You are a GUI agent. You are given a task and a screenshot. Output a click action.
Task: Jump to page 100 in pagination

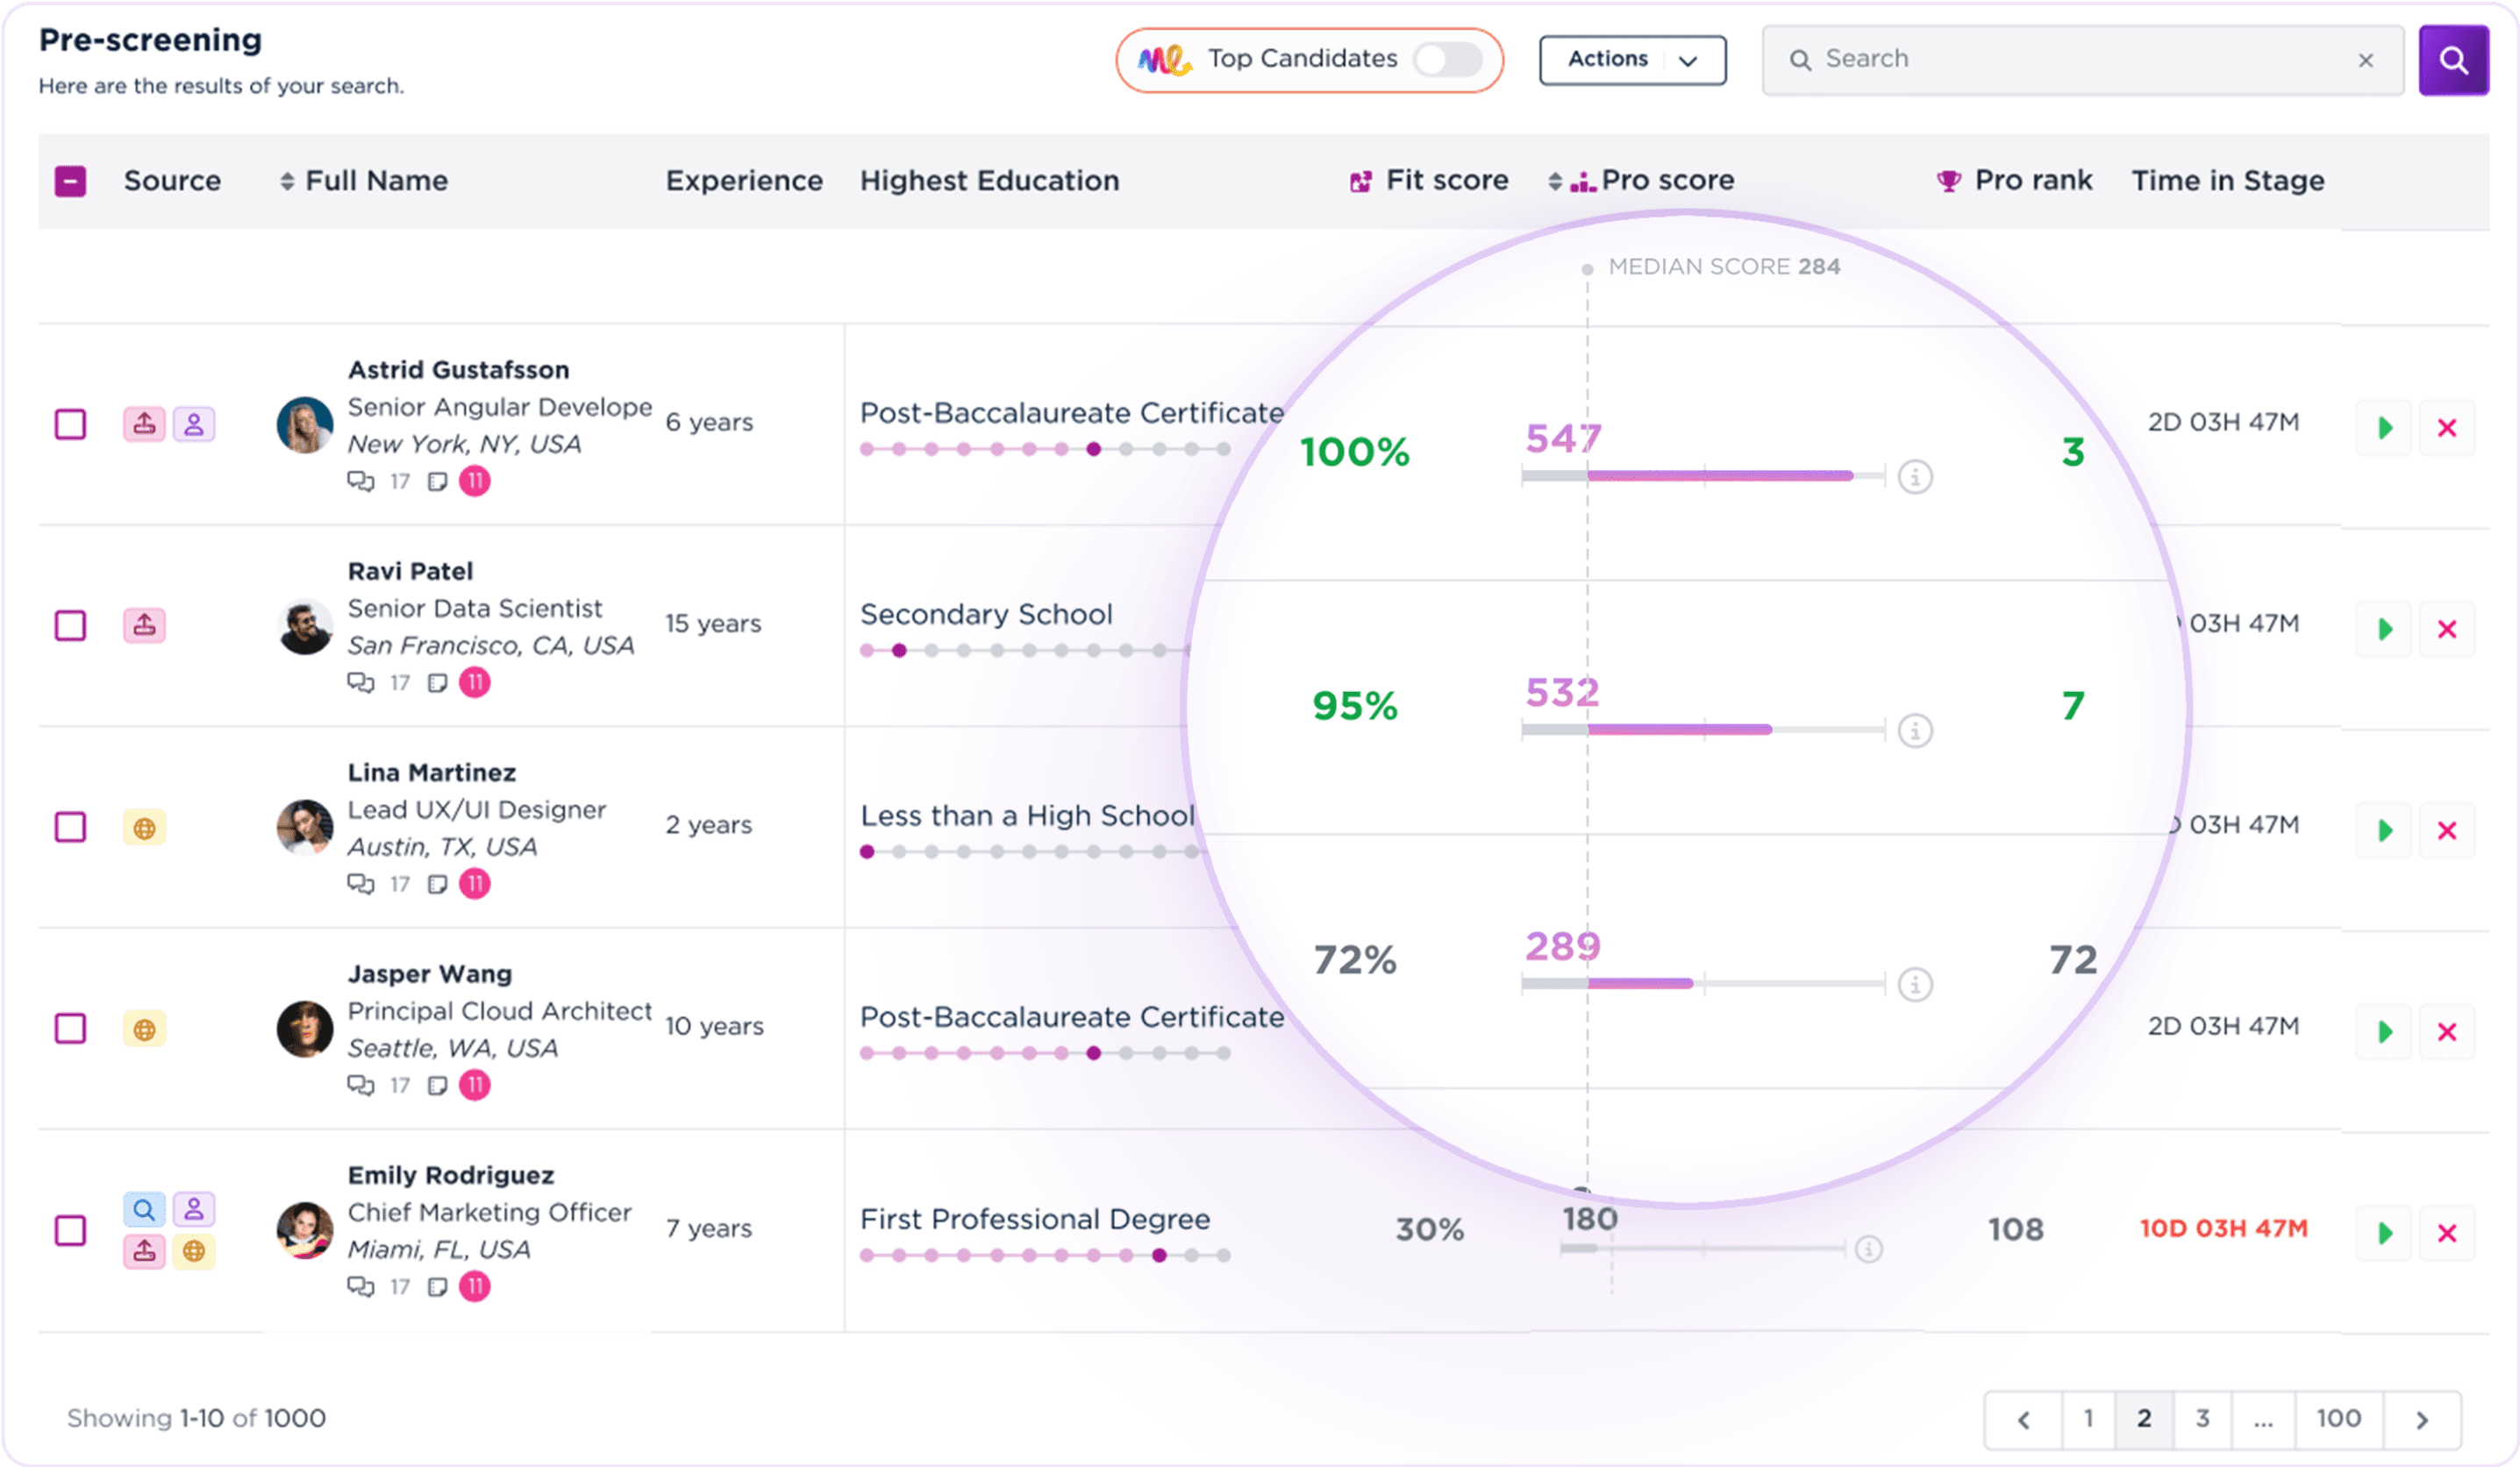coord(2338,1418)
